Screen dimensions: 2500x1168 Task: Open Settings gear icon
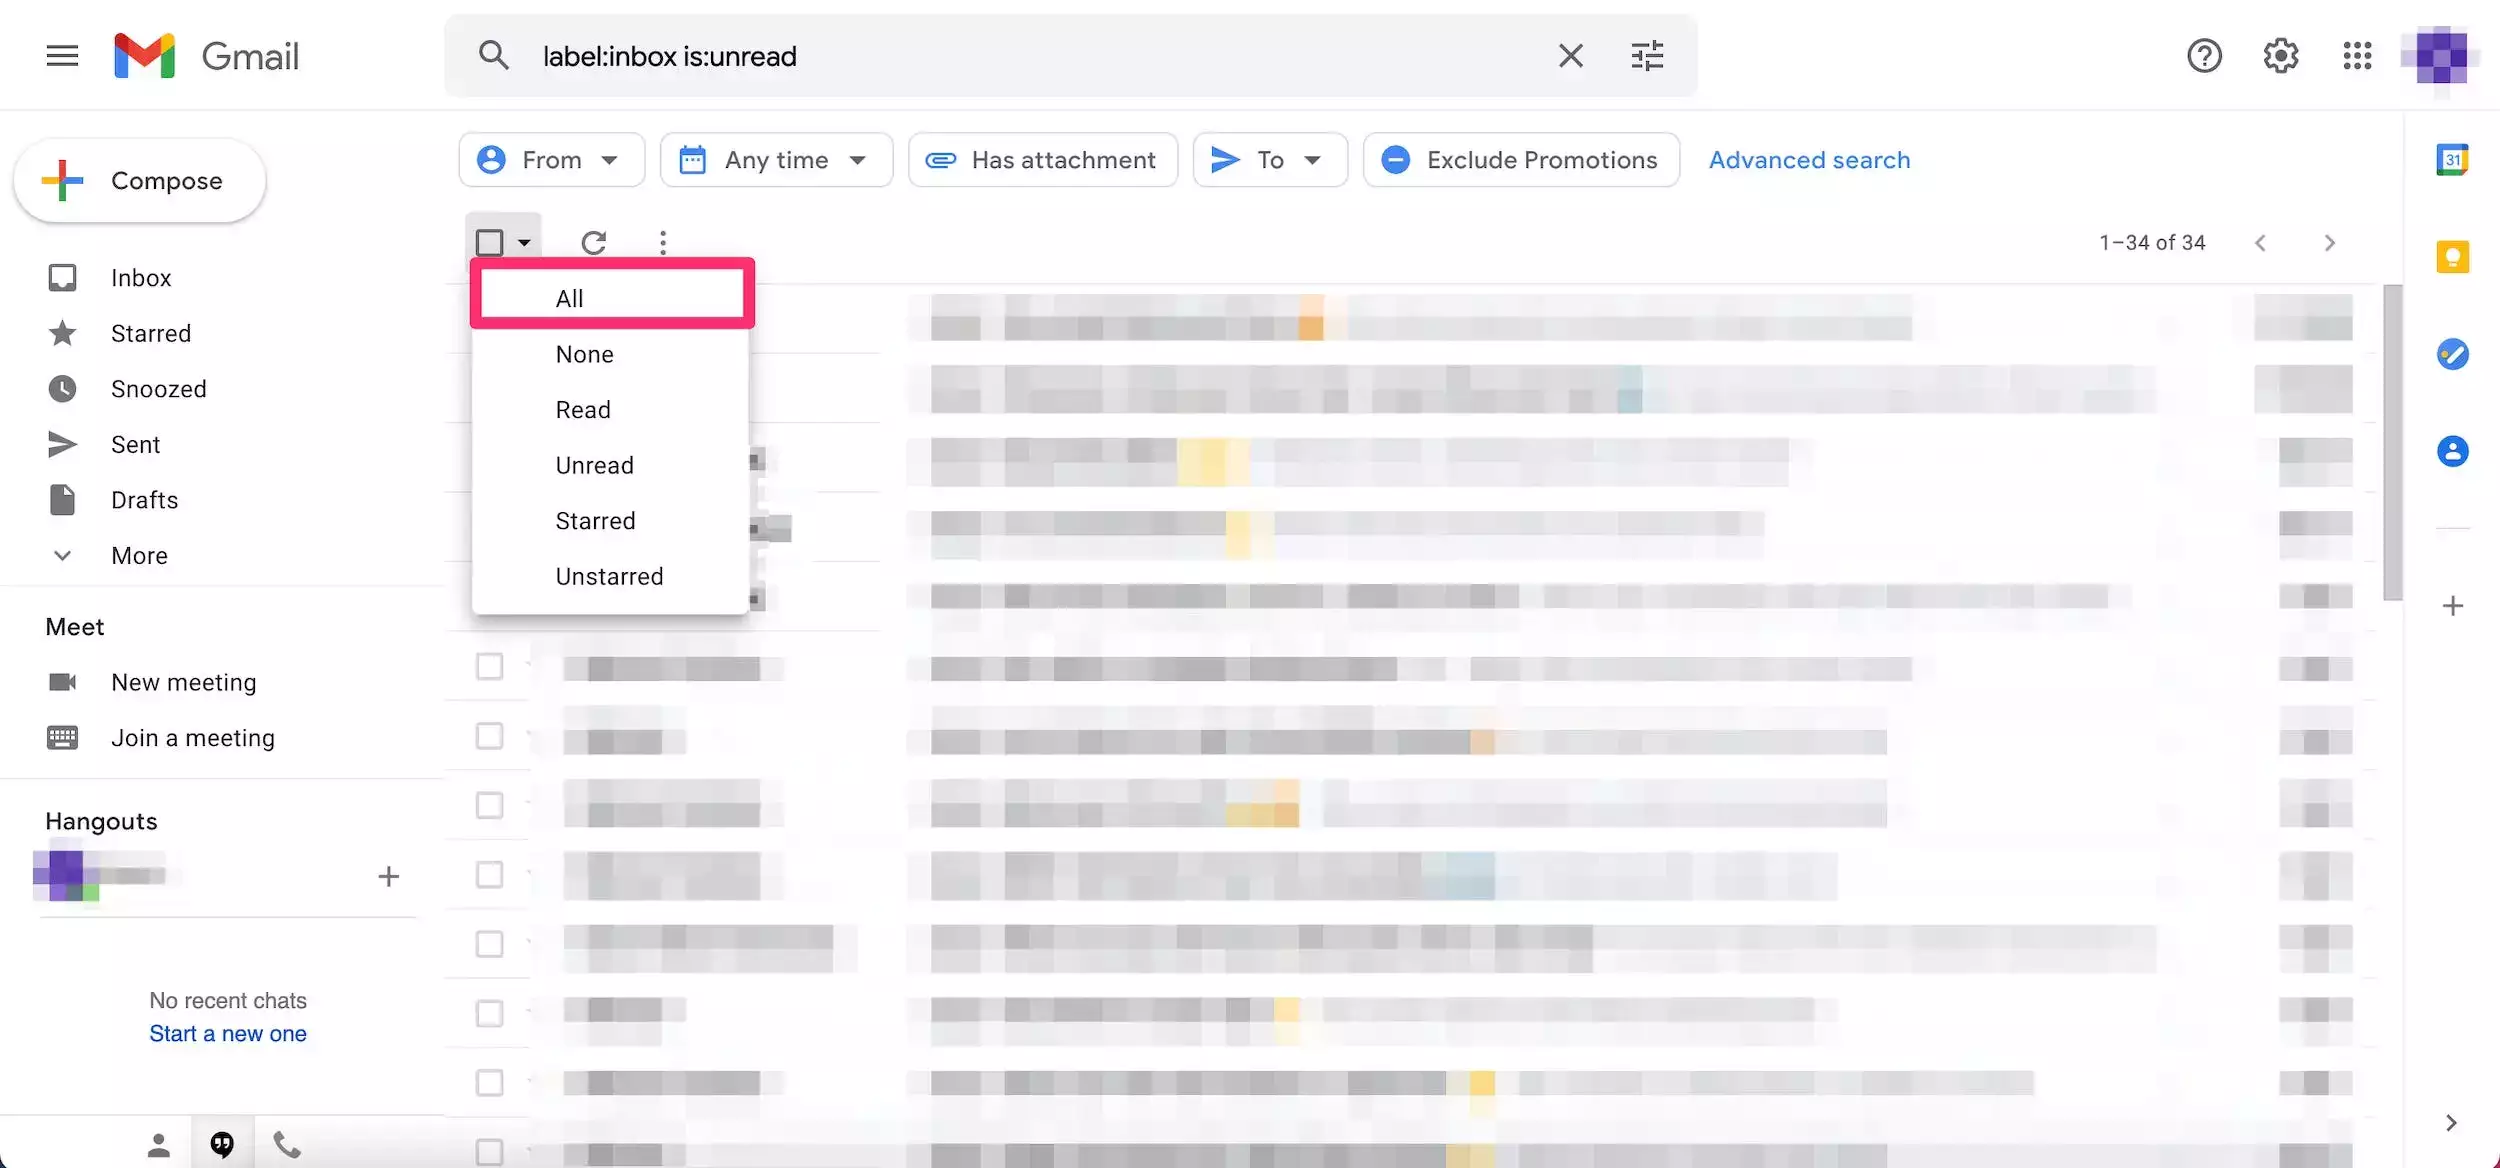pos(2281,56)
